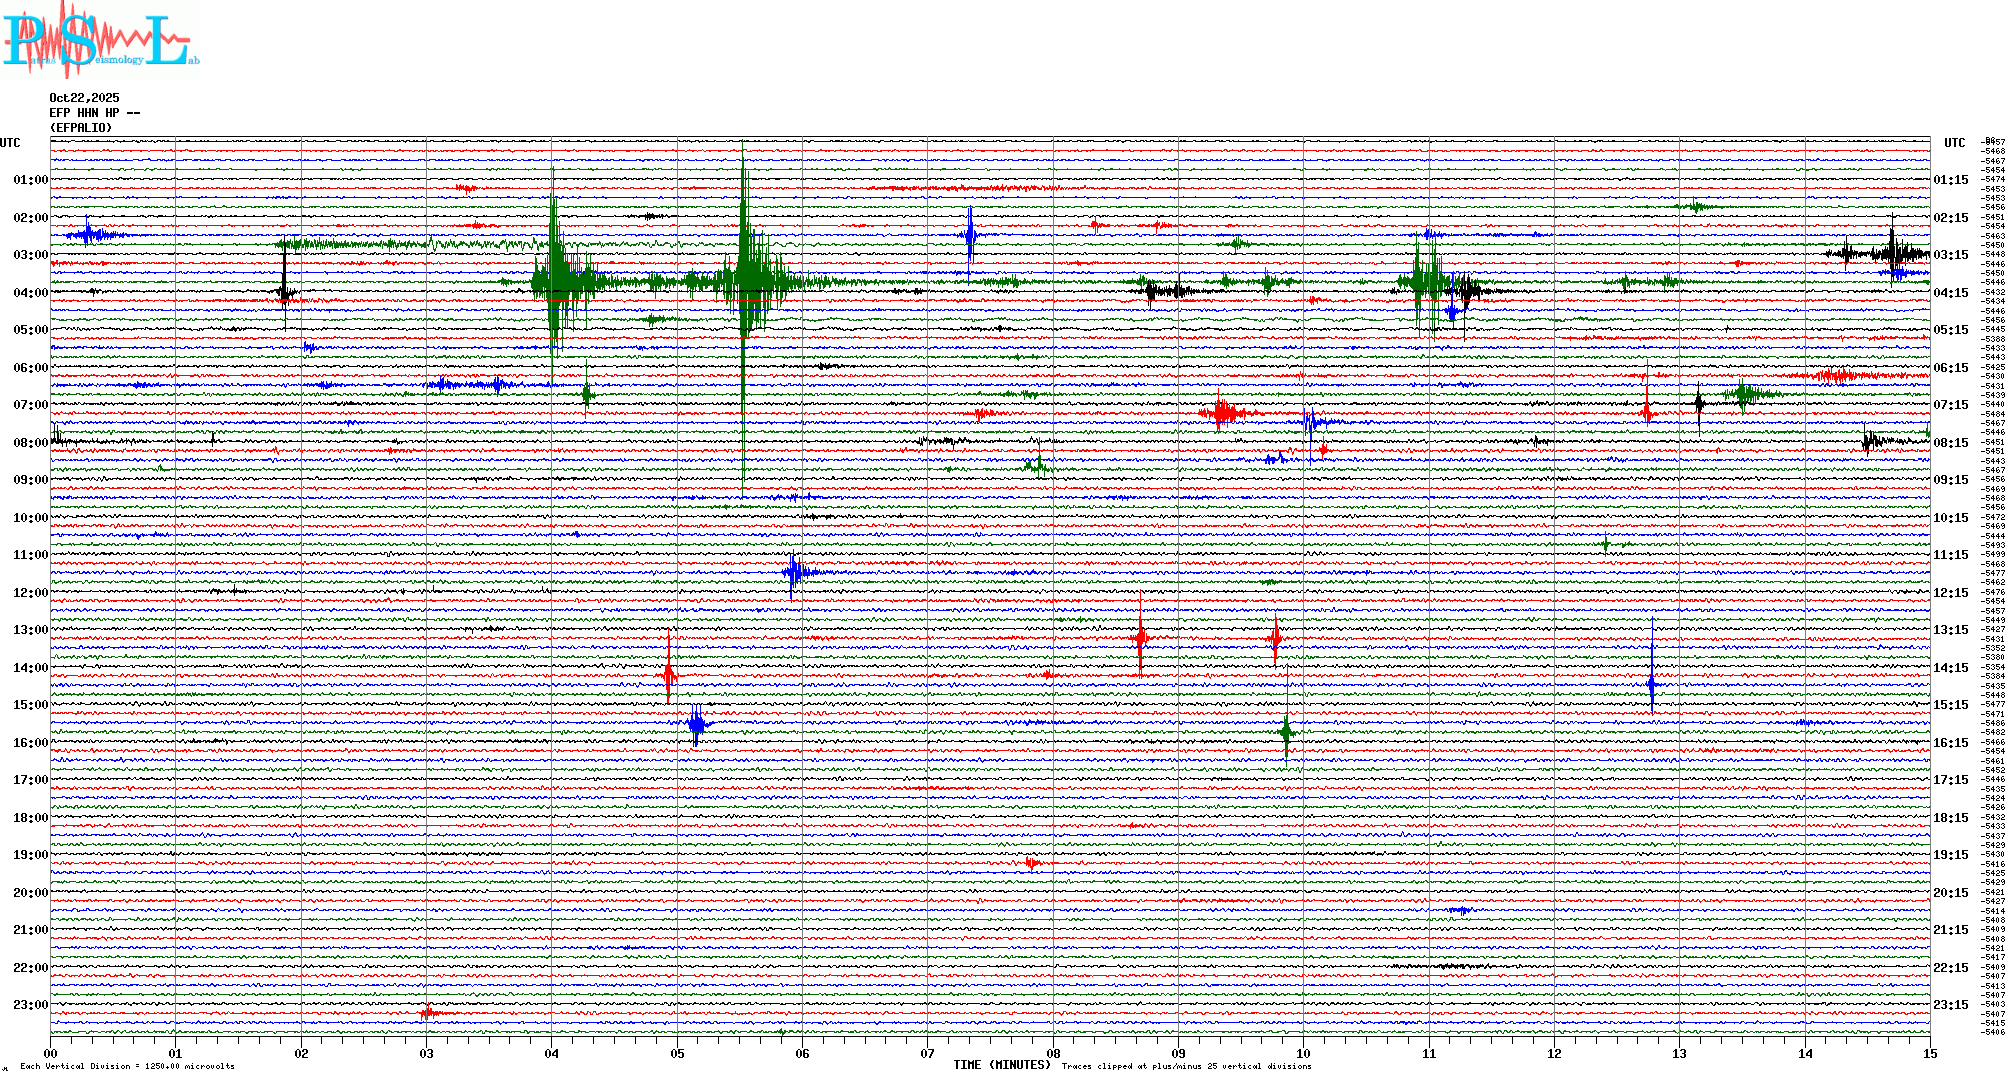This screenshot has height=1080, width=2010.
Task: Click the 04:00 left hour label
Action: tap(30, 293)
